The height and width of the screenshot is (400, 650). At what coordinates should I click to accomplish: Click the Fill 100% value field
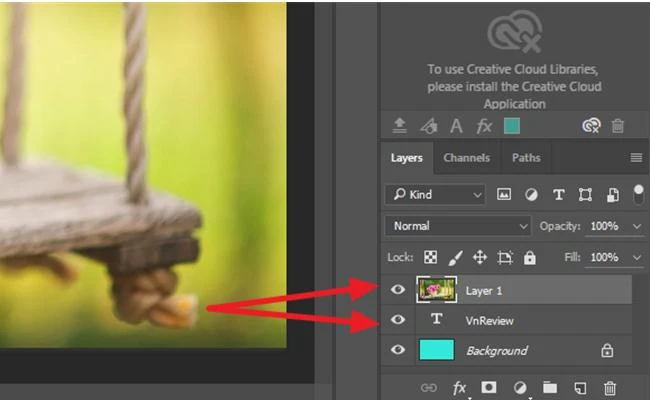[x=604, y=257]
